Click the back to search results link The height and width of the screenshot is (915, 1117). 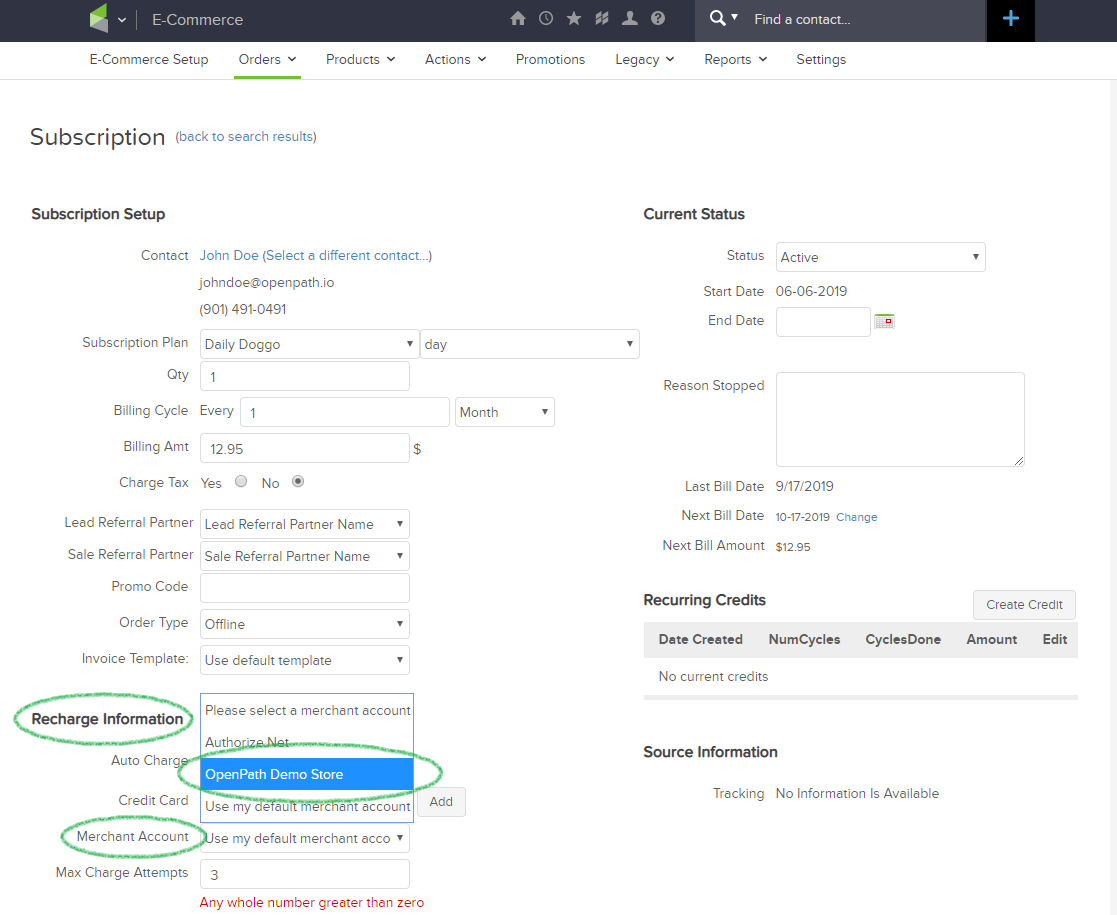246,136
